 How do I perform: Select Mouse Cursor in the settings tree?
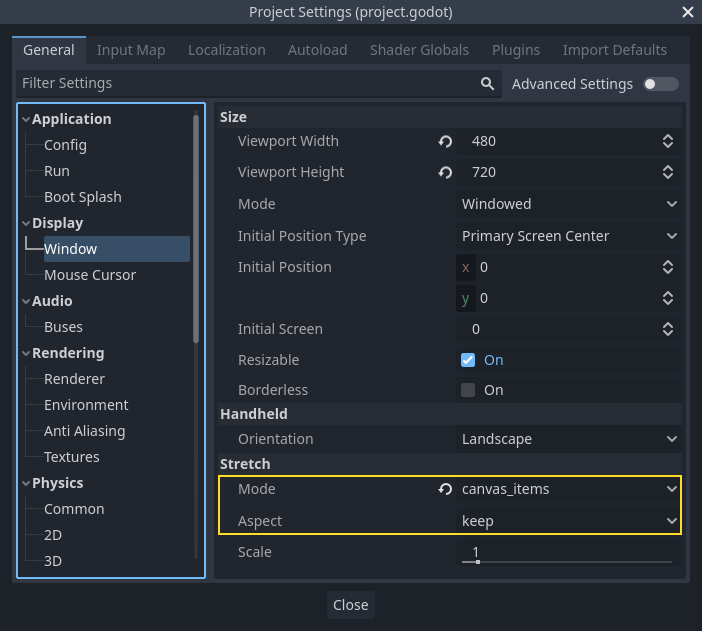pyautogui.click(x=90, y=275)
